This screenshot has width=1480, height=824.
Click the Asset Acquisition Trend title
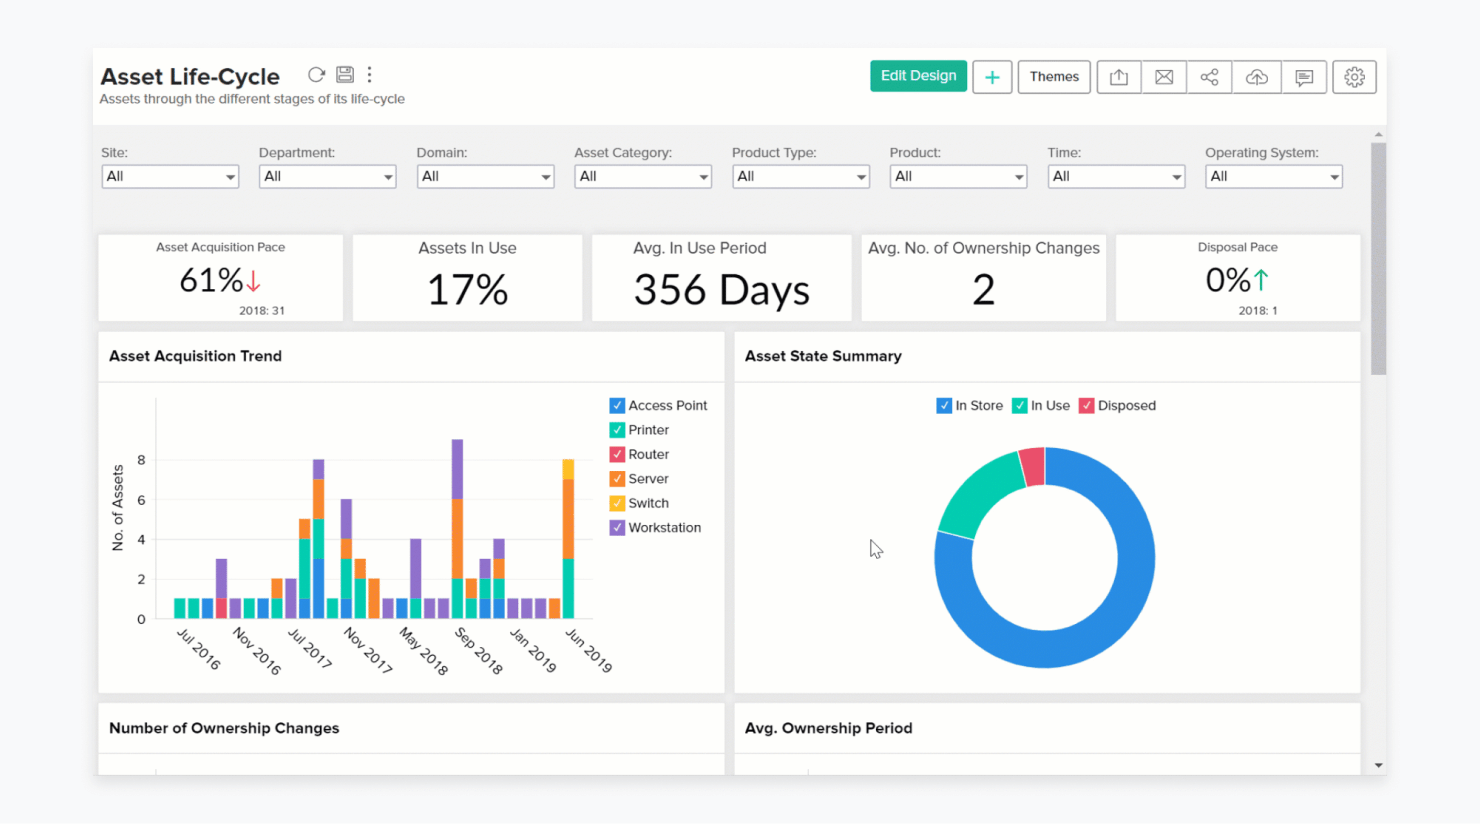pyautogui.click(x=195, y=356)
